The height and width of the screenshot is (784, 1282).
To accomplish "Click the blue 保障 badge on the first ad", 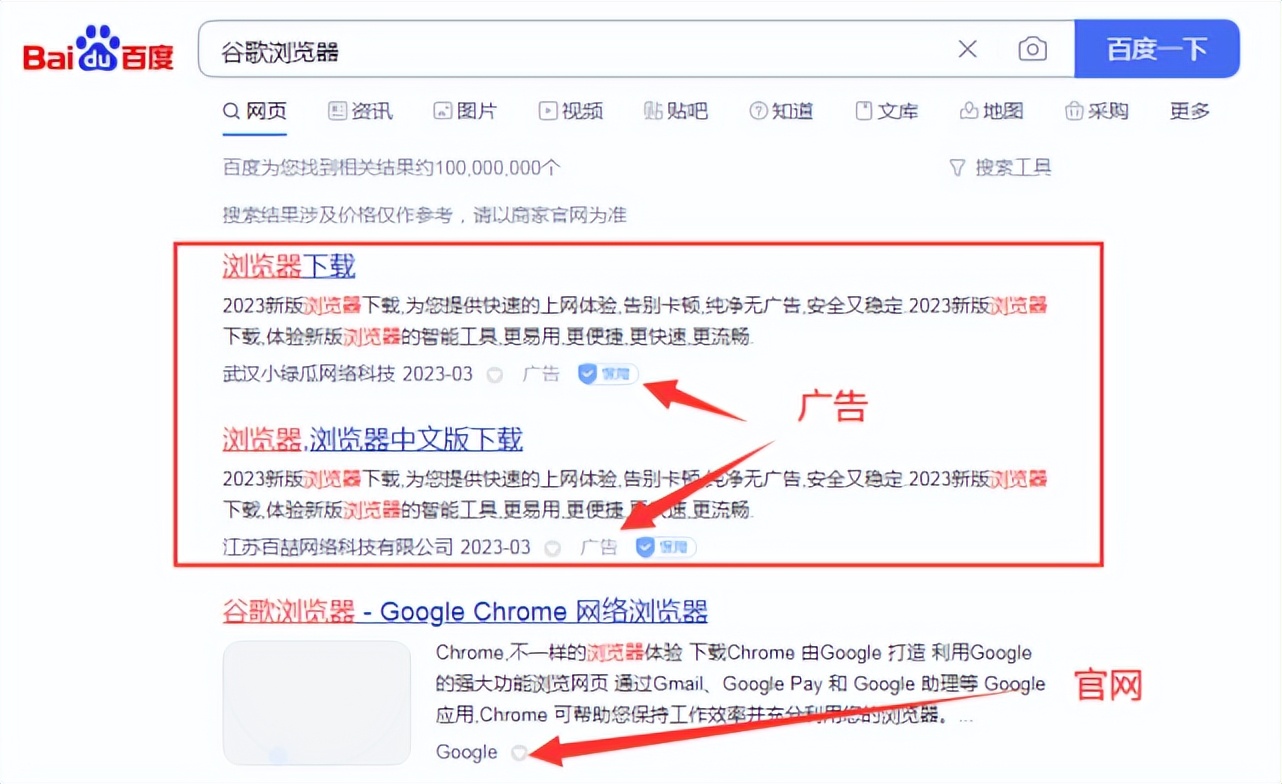I will click(x=606, y=373).
